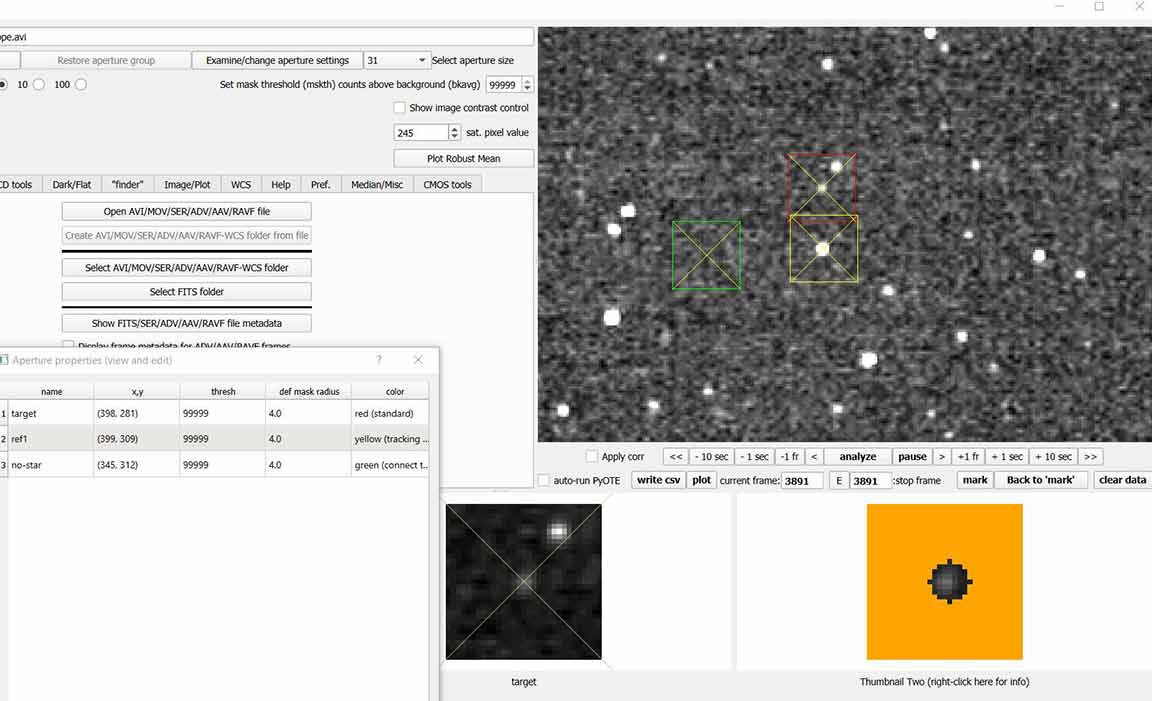Viewport: 1152px width, 701px height.
Task: Click the thresh column header
Action: 223,392
